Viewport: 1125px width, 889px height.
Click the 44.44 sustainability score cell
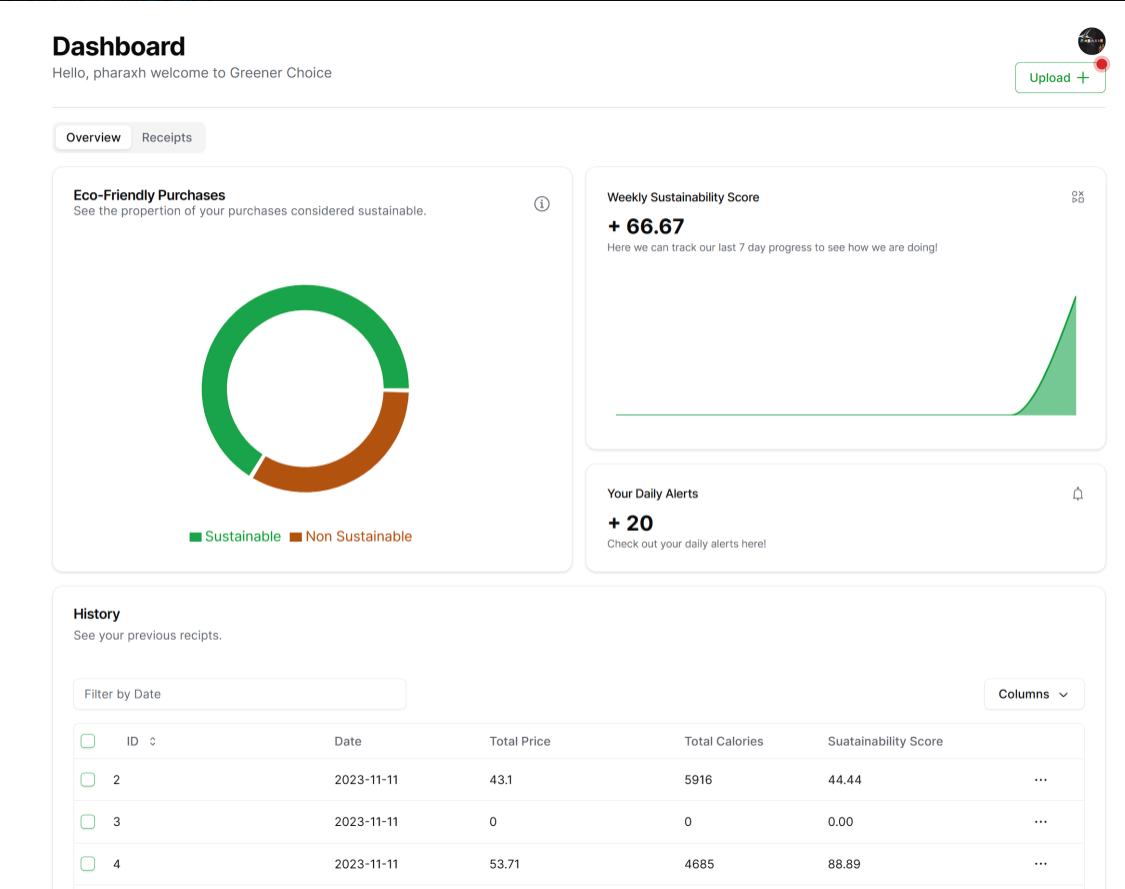[844, 780]
